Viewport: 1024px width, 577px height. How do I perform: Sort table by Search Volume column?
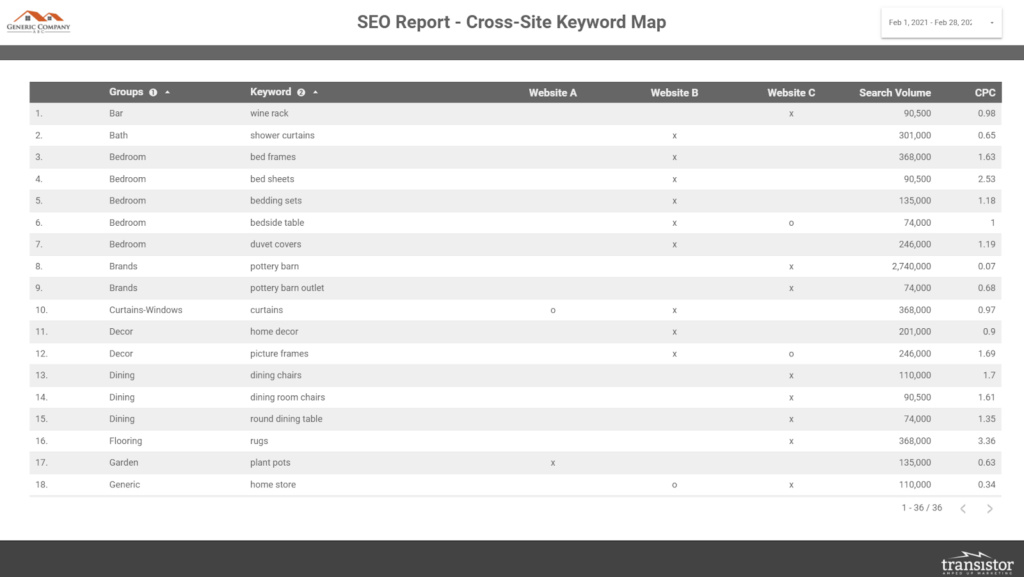[894, 93]
